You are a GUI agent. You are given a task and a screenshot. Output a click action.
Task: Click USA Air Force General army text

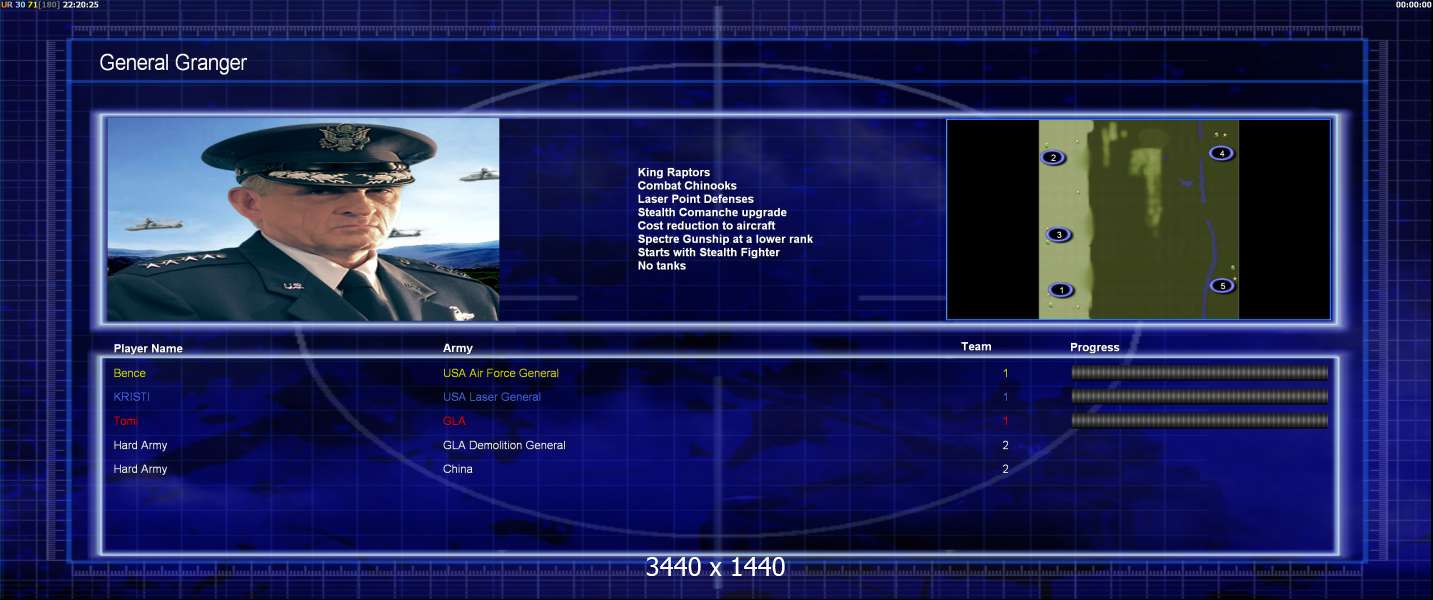[501, 373]
